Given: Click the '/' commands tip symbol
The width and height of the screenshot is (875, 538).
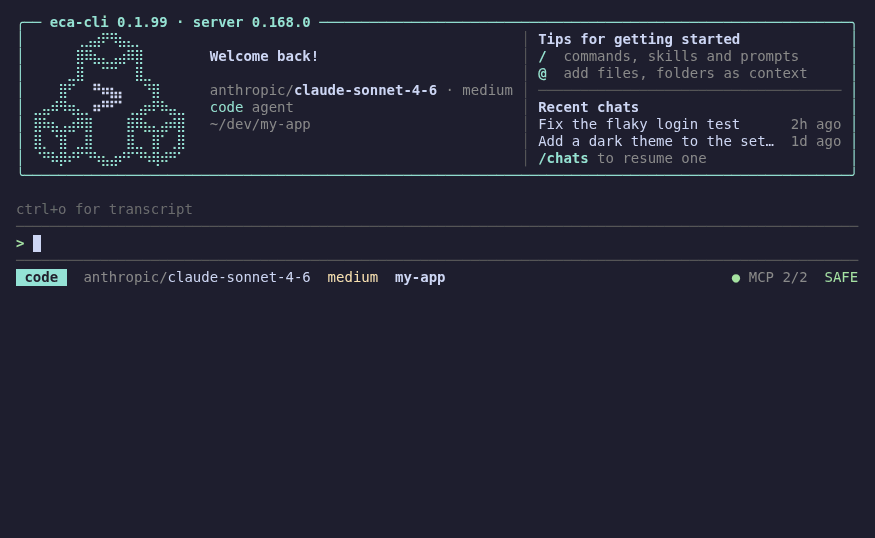Looking at the screenshot, I should pos(542,56).
